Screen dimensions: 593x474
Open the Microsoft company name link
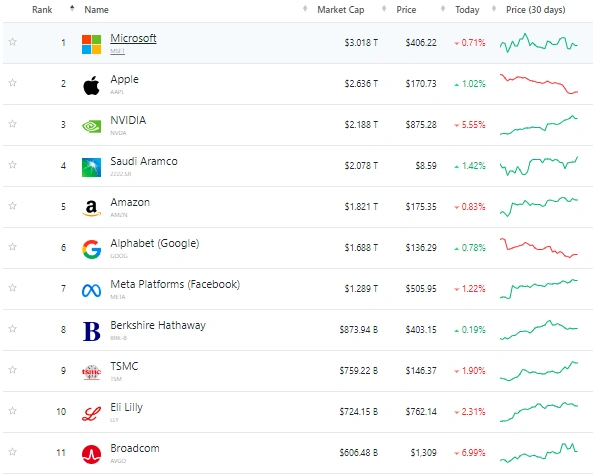133,38
